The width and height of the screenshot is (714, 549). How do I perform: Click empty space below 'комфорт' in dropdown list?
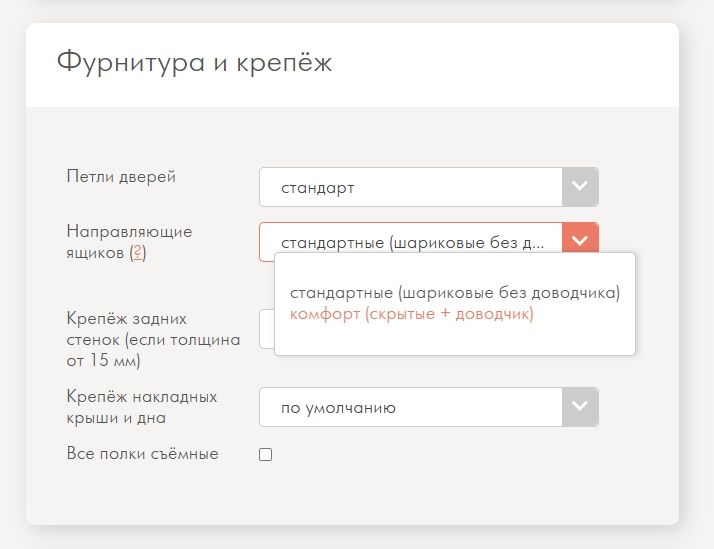(x=455, y=339)
